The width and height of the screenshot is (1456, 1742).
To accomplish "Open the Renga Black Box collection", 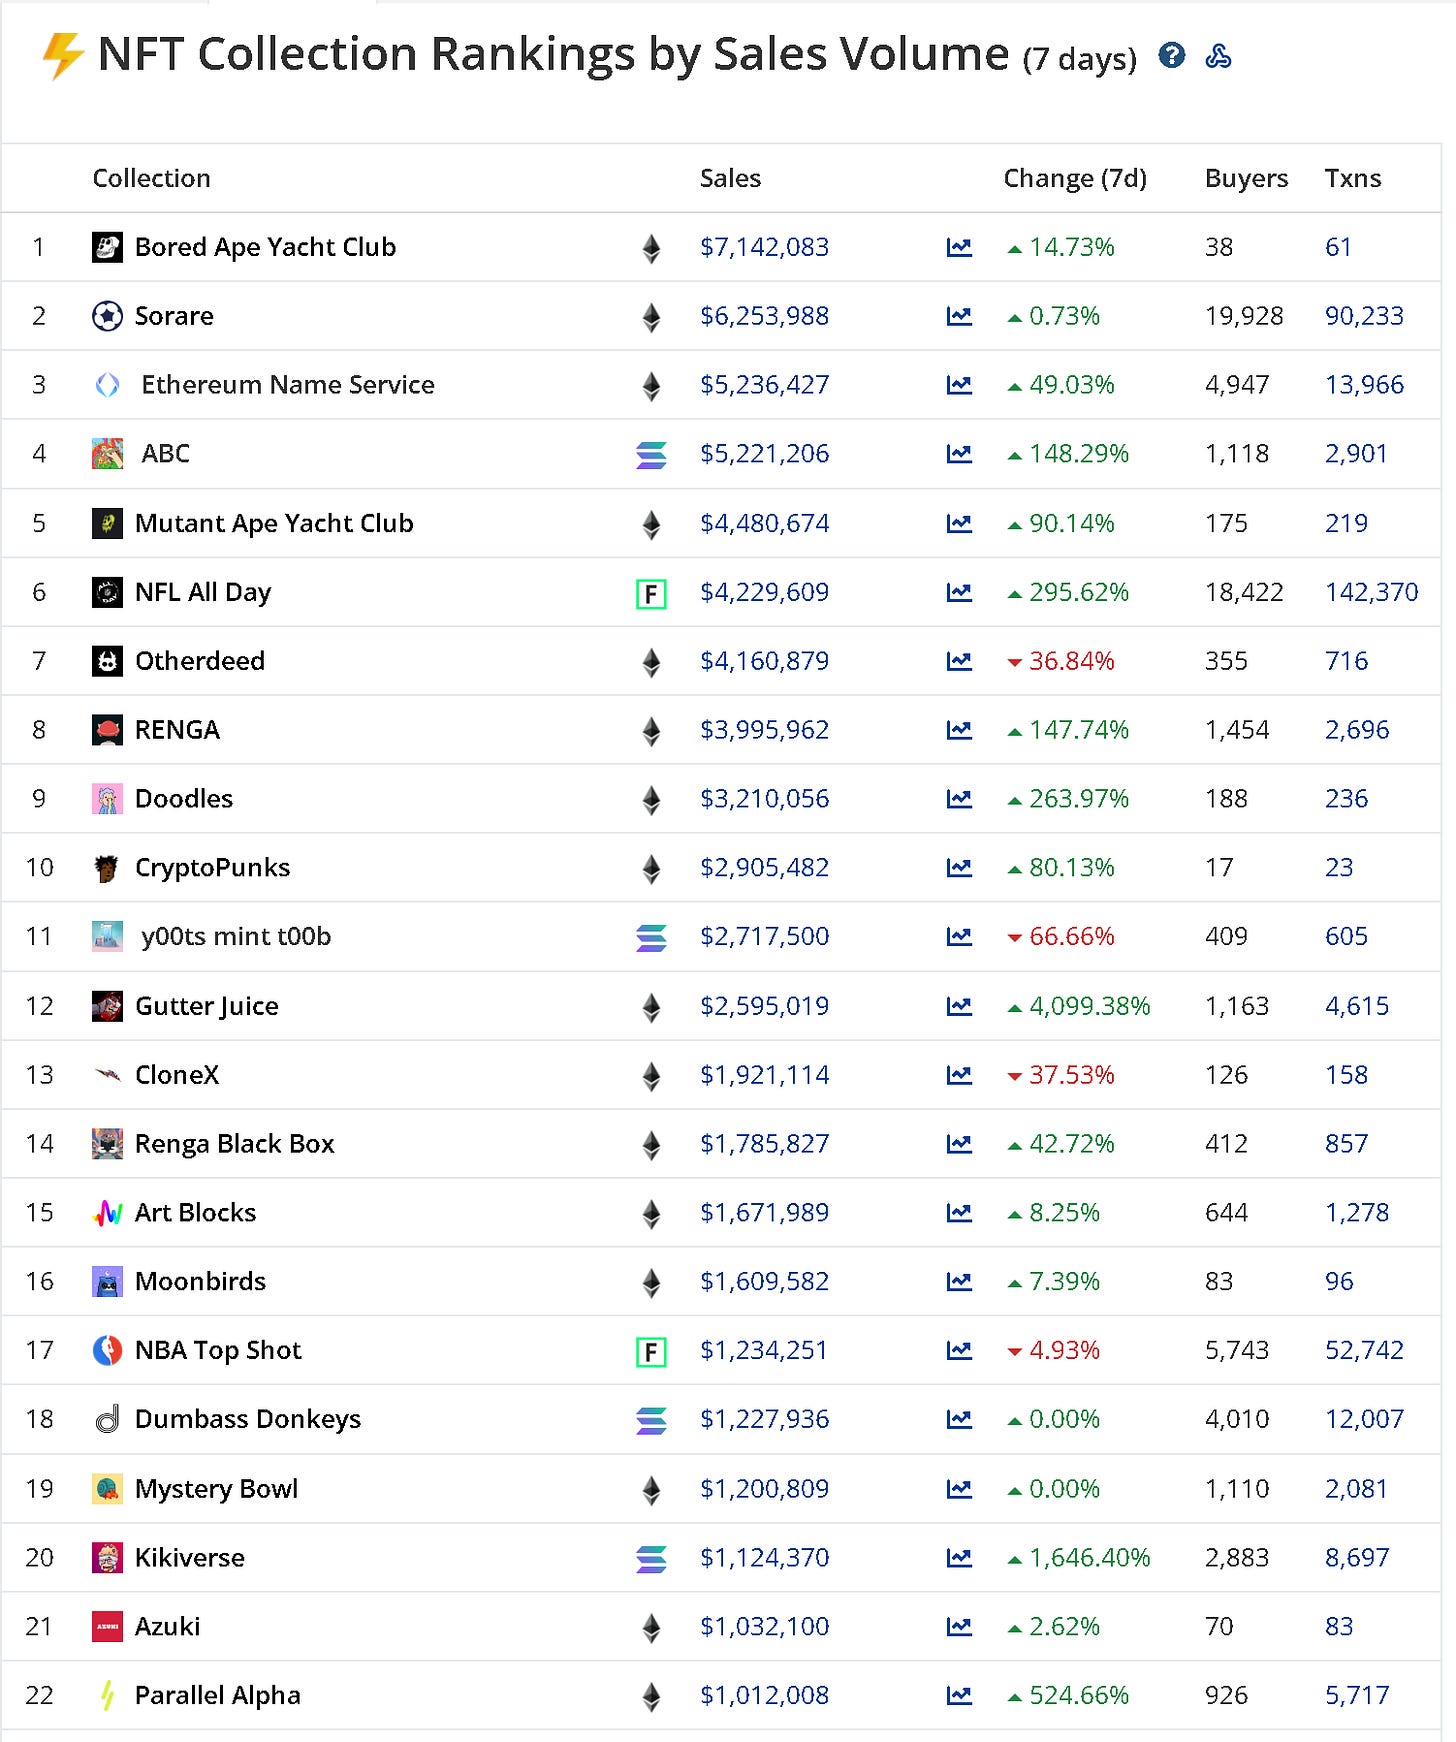I will click(235, 1144).
